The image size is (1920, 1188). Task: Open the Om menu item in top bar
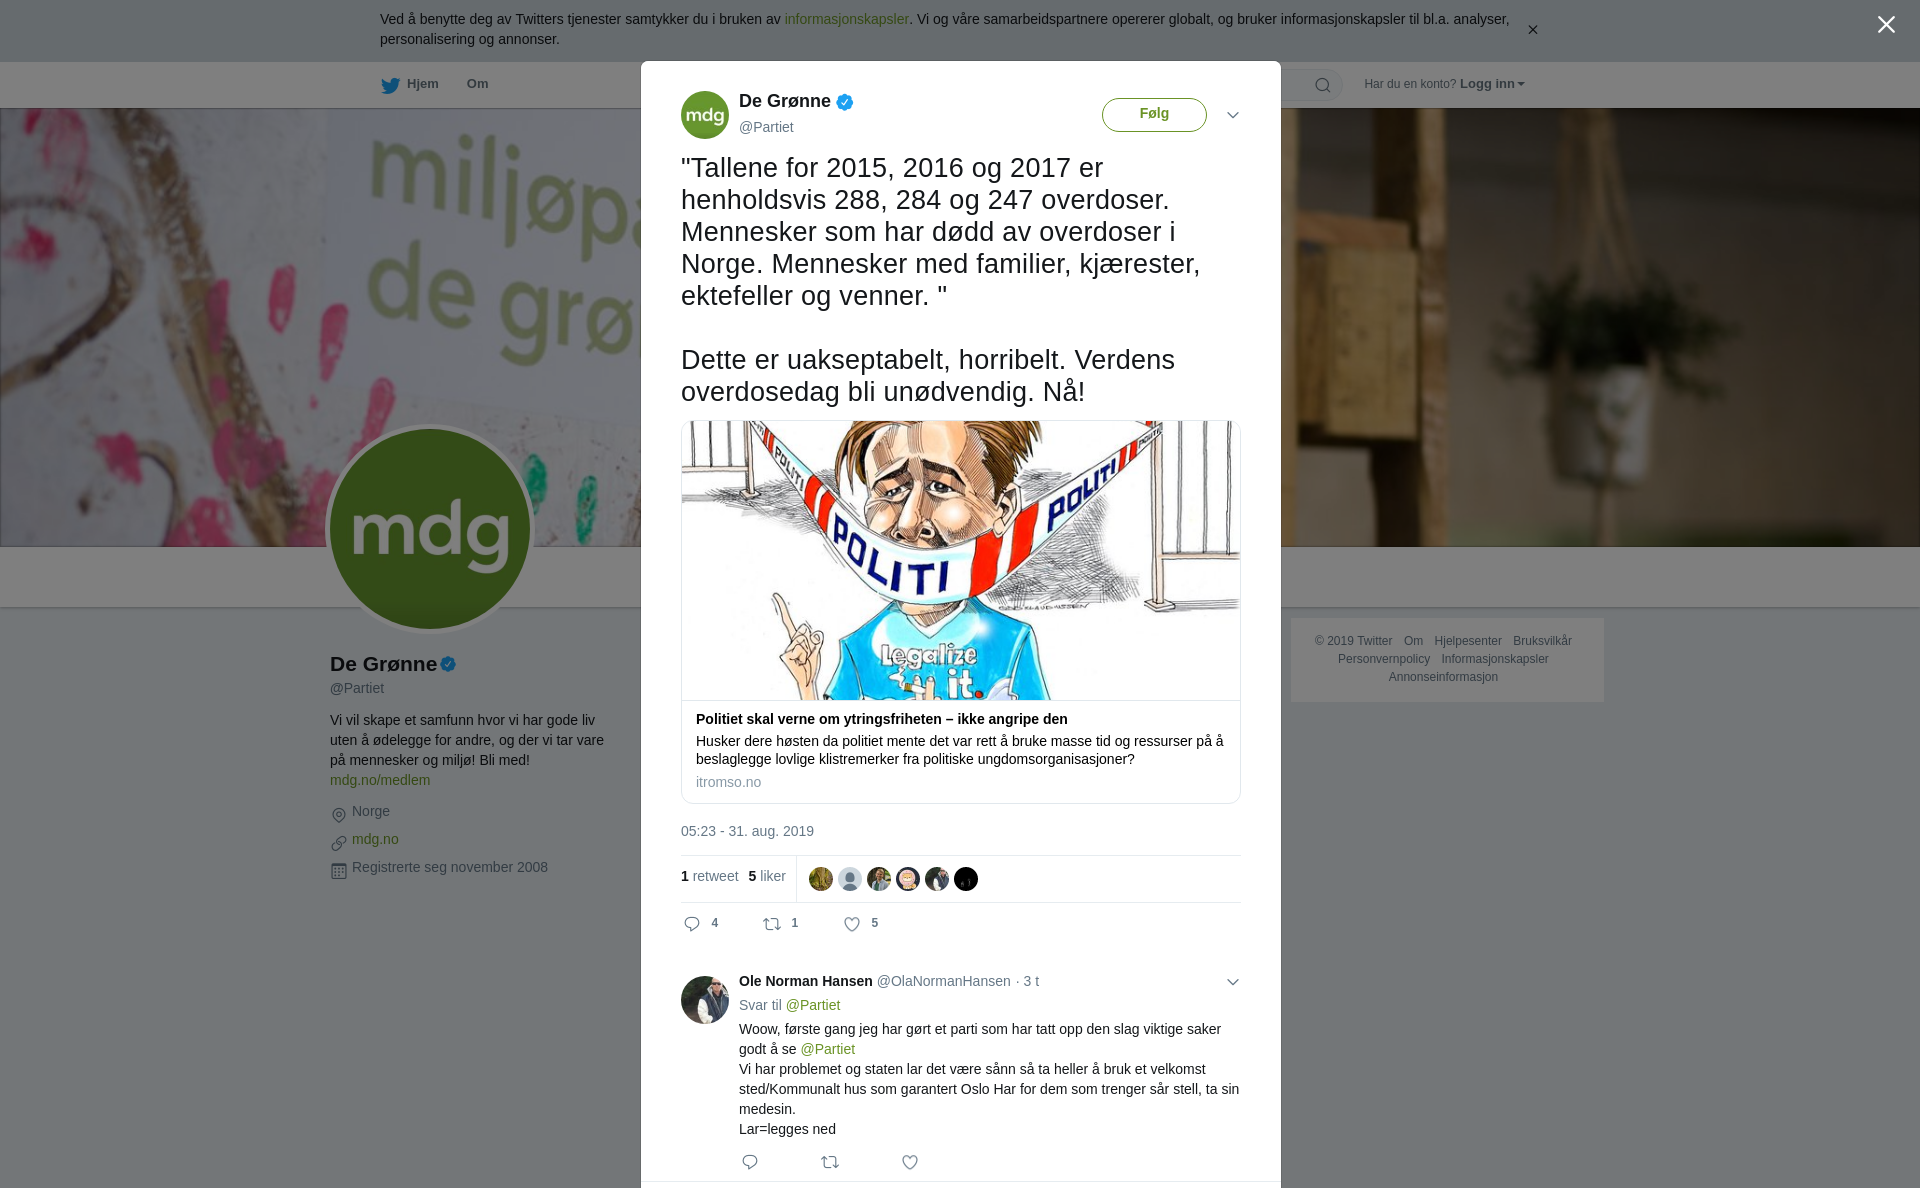click(x=477, y=84)
